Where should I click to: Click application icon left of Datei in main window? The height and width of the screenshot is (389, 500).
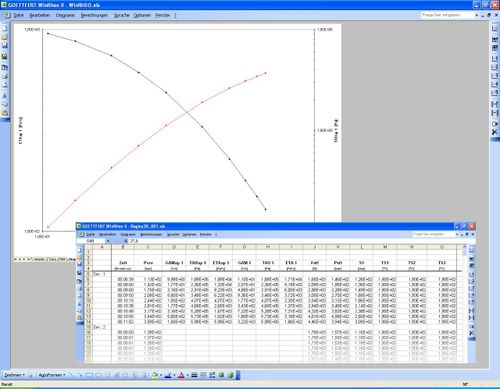(6, 15)
